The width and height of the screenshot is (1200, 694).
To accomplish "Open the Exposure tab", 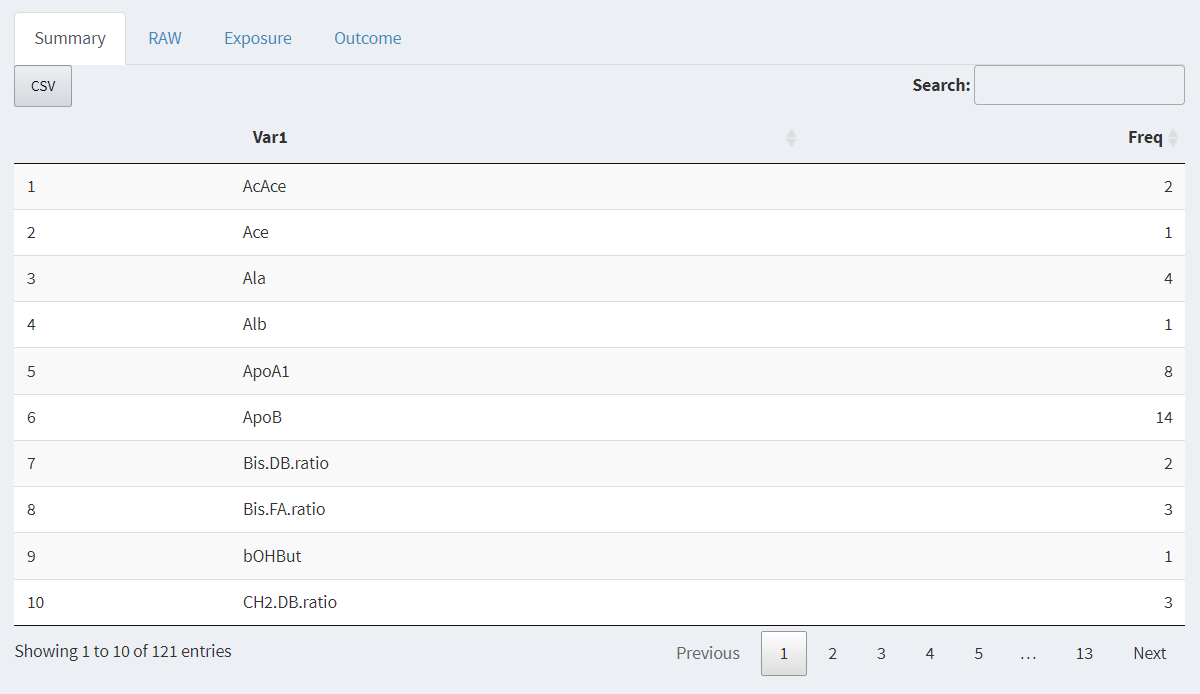I will pos(258,39).
